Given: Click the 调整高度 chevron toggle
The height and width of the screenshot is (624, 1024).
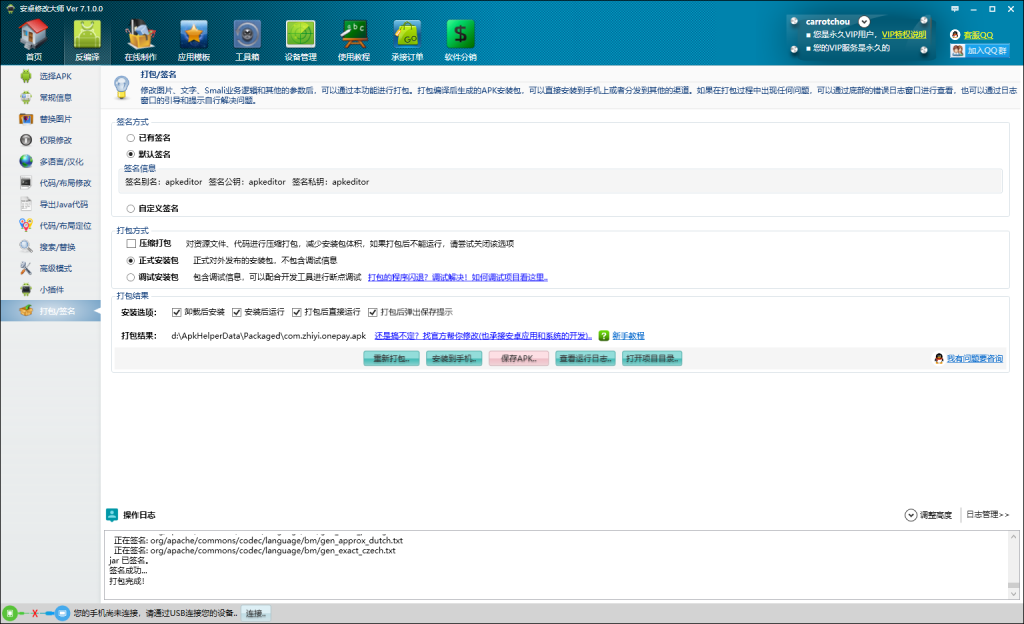Looking at the screenshot, I should click(x=910, y=515).
